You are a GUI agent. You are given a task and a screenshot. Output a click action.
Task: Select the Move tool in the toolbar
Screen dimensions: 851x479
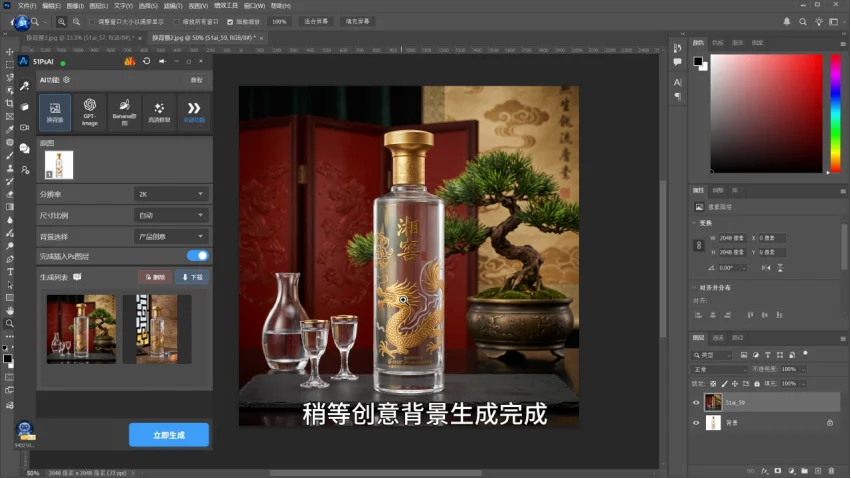[x=9, y=52]
